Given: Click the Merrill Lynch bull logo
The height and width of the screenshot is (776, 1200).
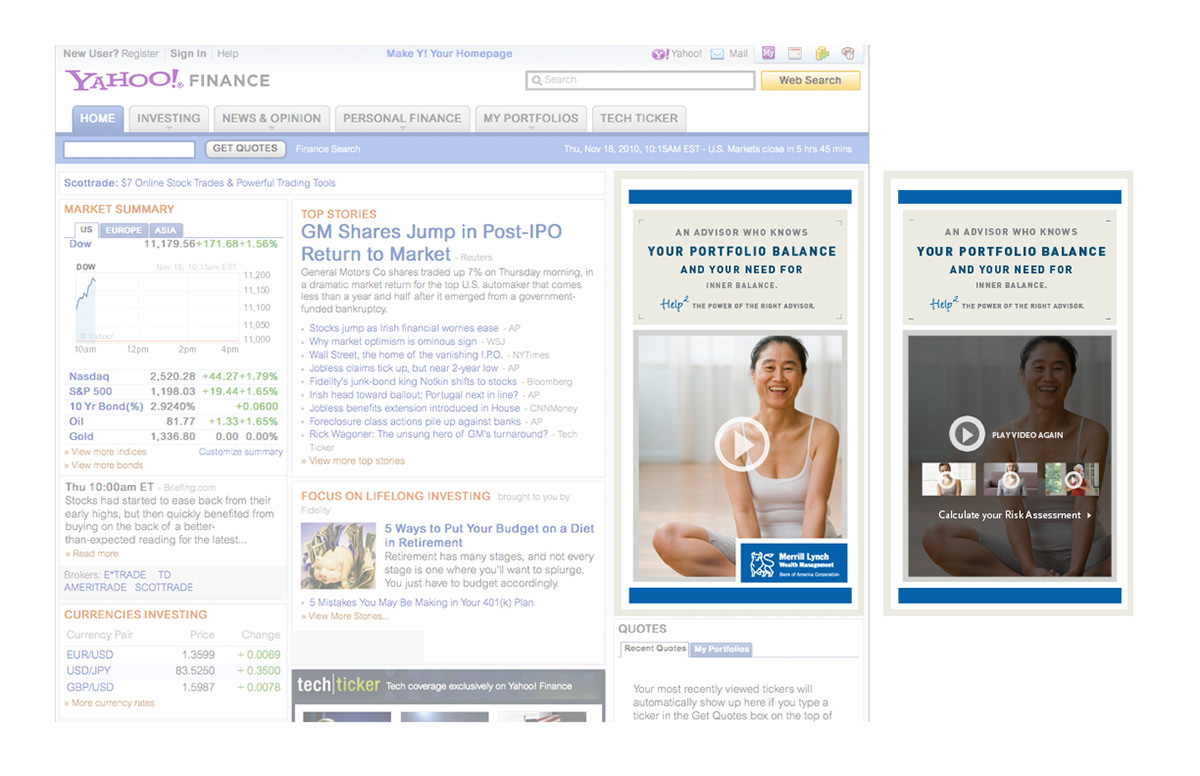Looking at the screenshot, I should (x=763, y=564).
